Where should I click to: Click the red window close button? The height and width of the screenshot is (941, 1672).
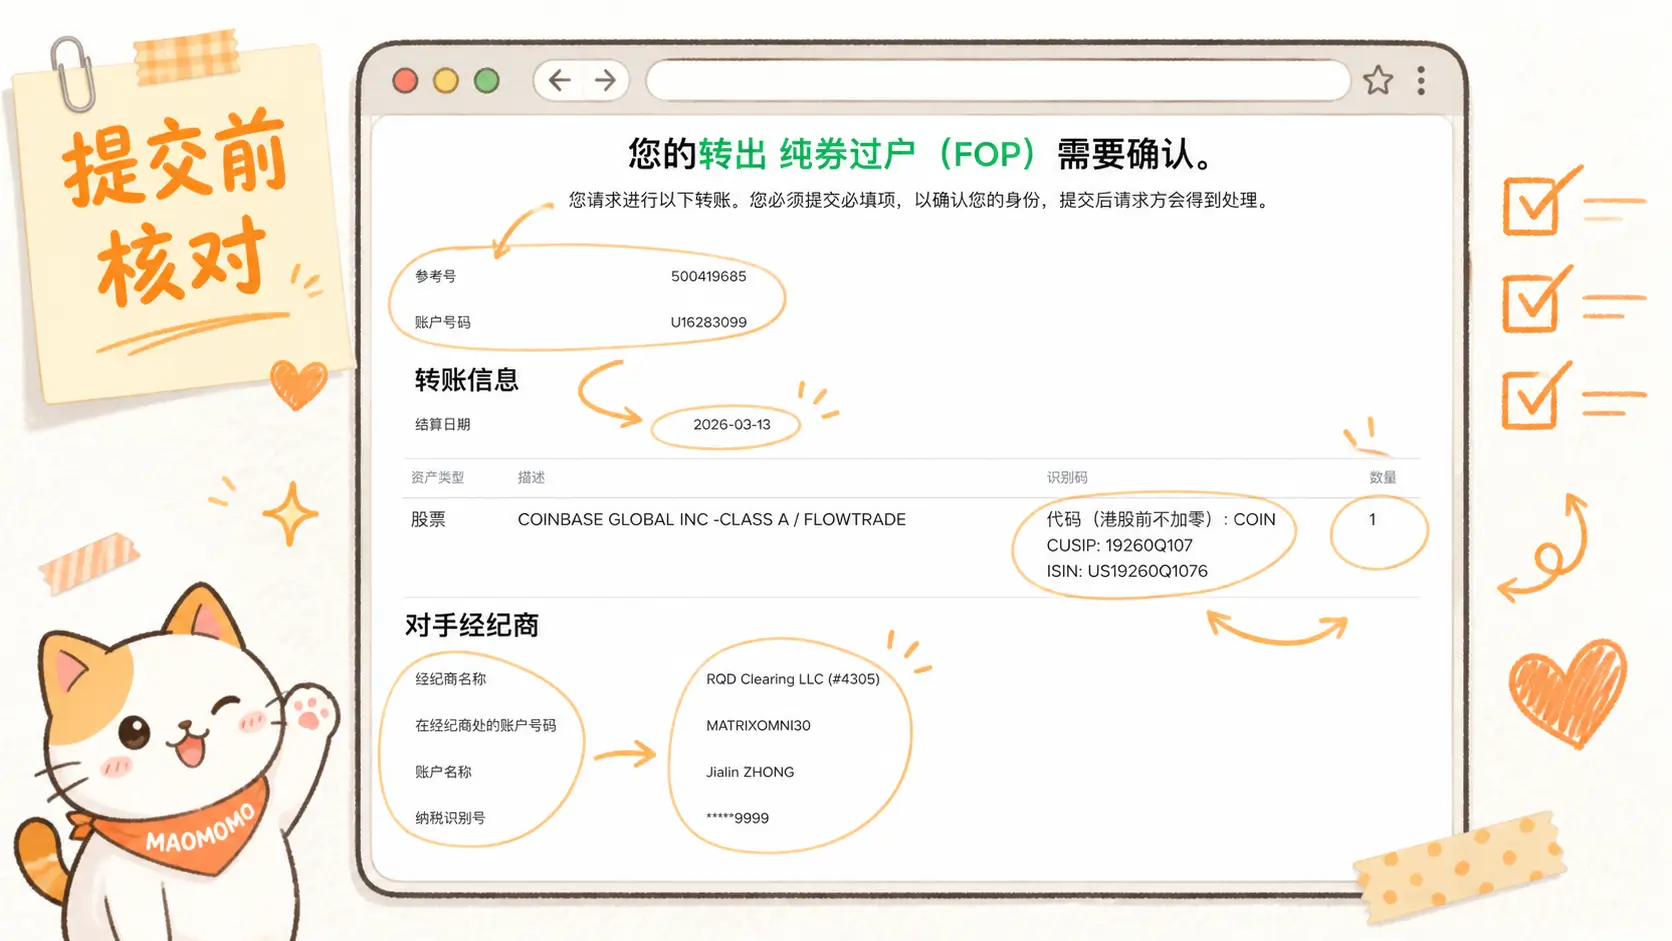click(405, 81)
